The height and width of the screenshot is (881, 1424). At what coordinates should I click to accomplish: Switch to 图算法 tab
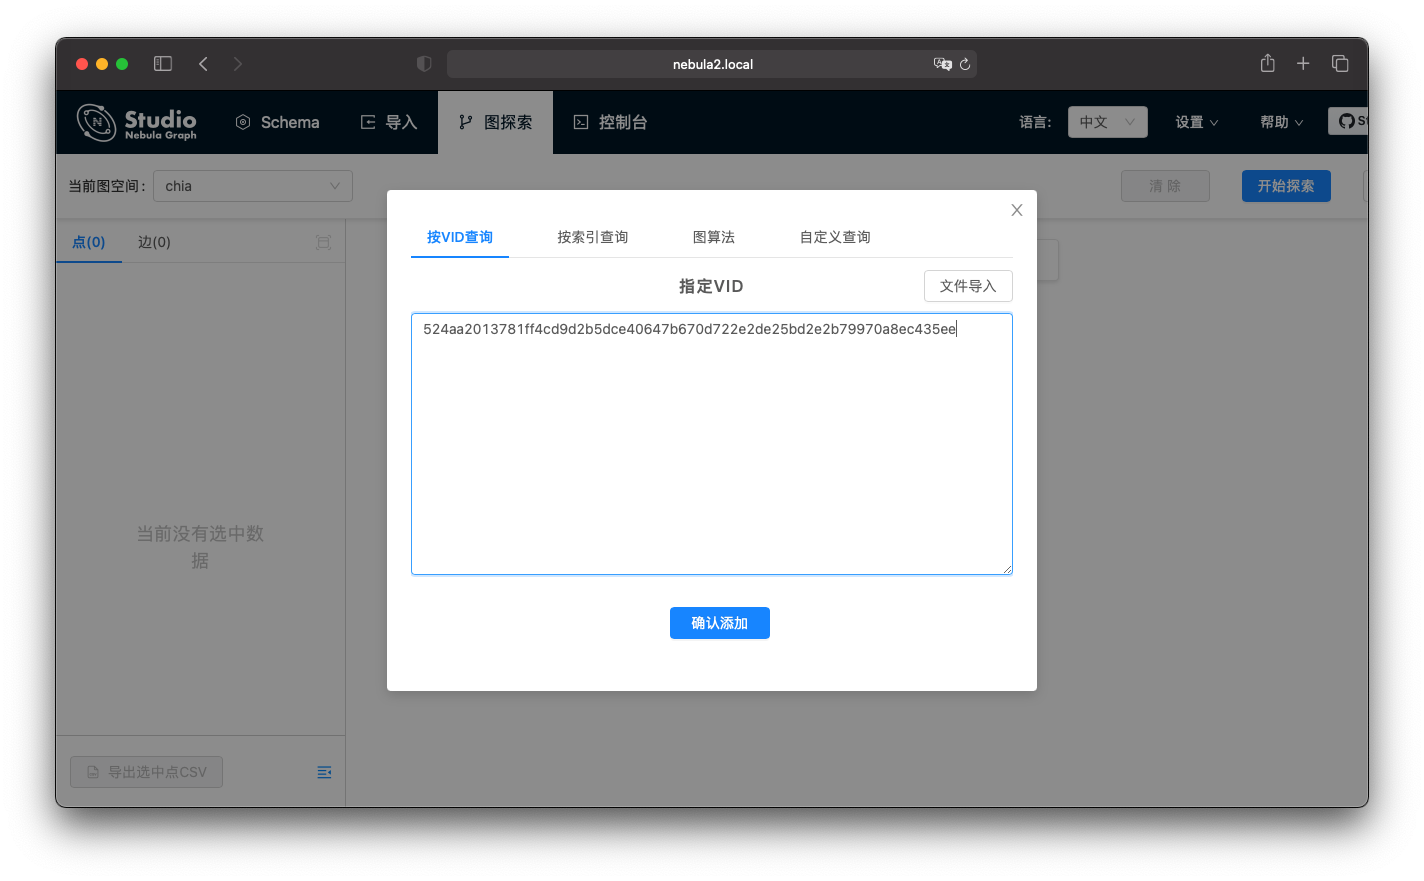(x=714, y=237)
